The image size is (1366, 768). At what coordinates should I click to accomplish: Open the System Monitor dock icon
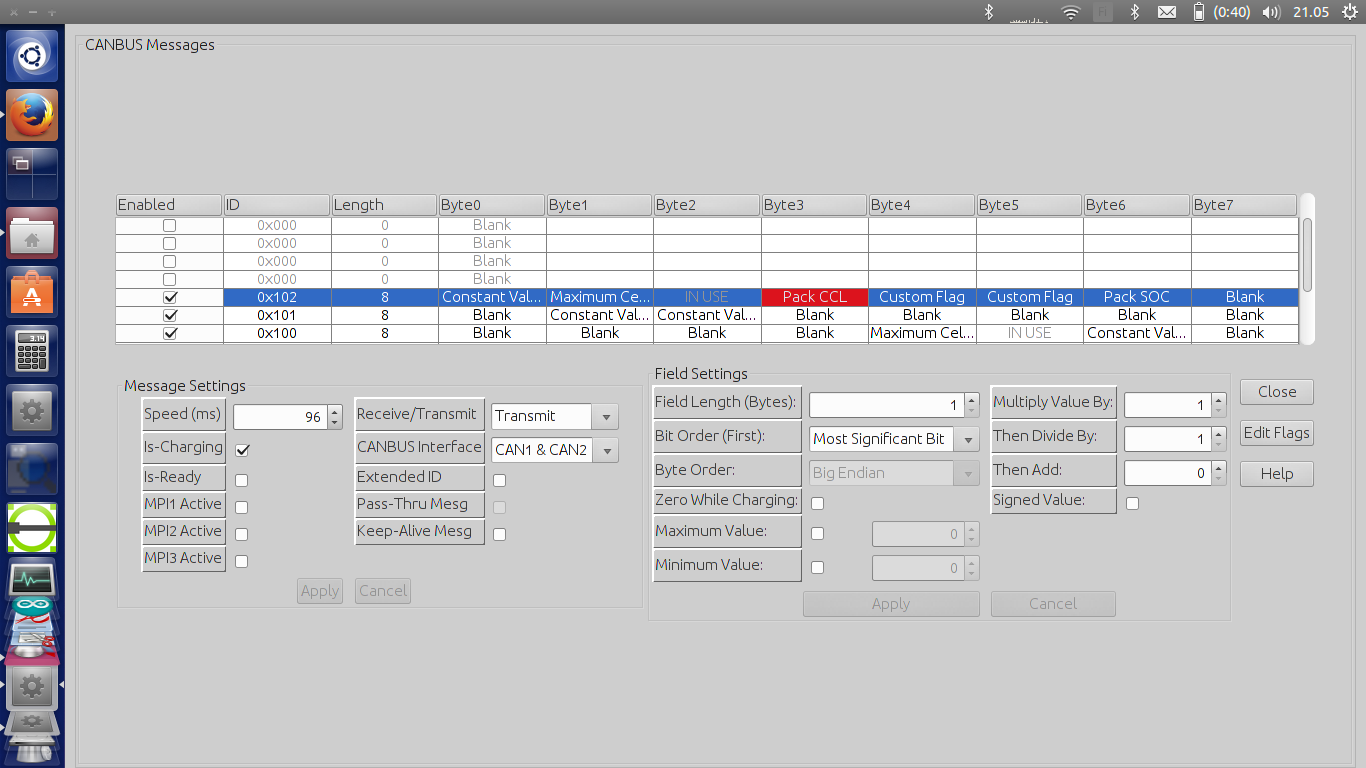point(32,580)
